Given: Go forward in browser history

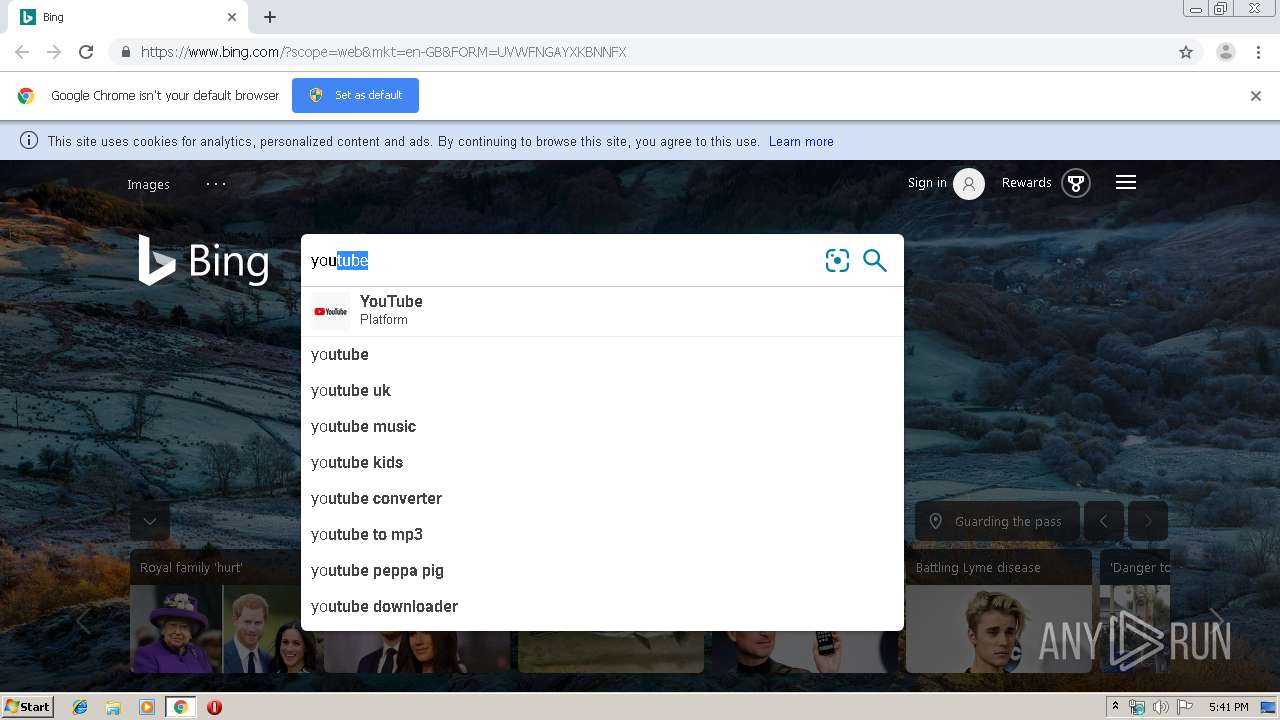Looking at the screenshot, I should click(54, 52).
